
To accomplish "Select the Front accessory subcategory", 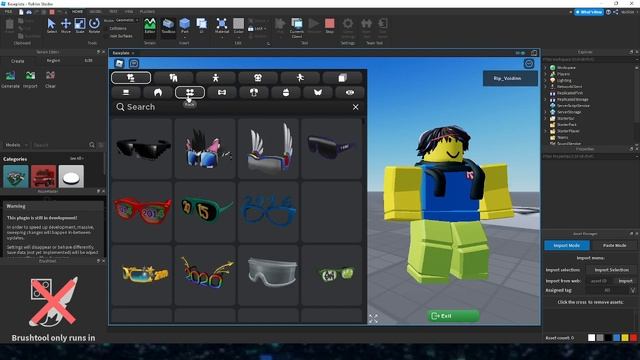I will pyautogui.click(x=286, y=92).
